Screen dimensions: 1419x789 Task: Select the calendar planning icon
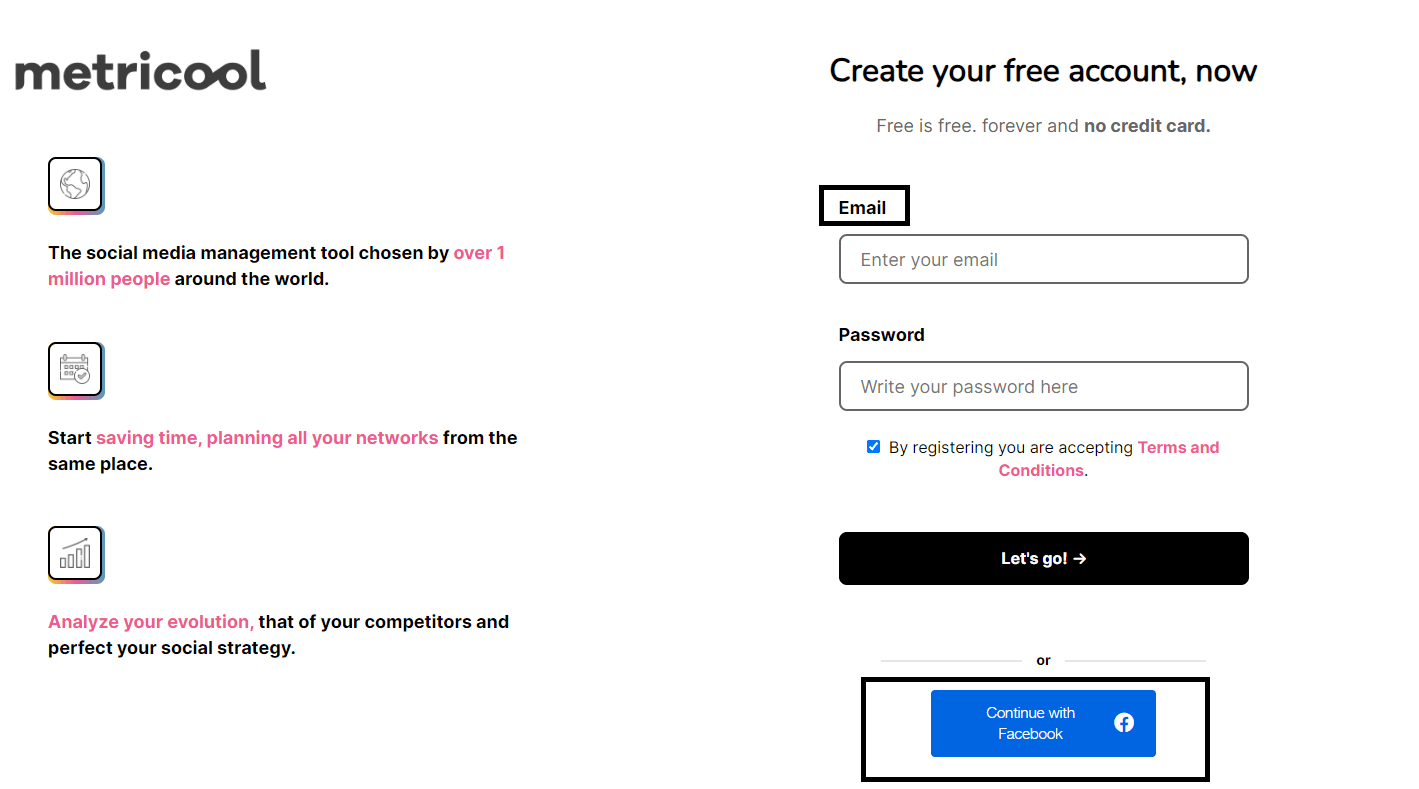point(75,369)
